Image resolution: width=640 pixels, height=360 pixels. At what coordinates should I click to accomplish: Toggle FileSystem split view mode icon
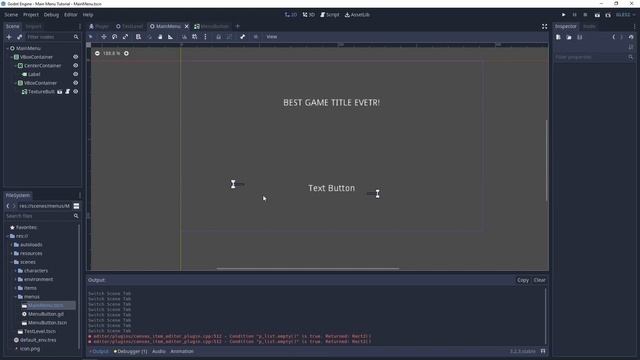(76, 206)
